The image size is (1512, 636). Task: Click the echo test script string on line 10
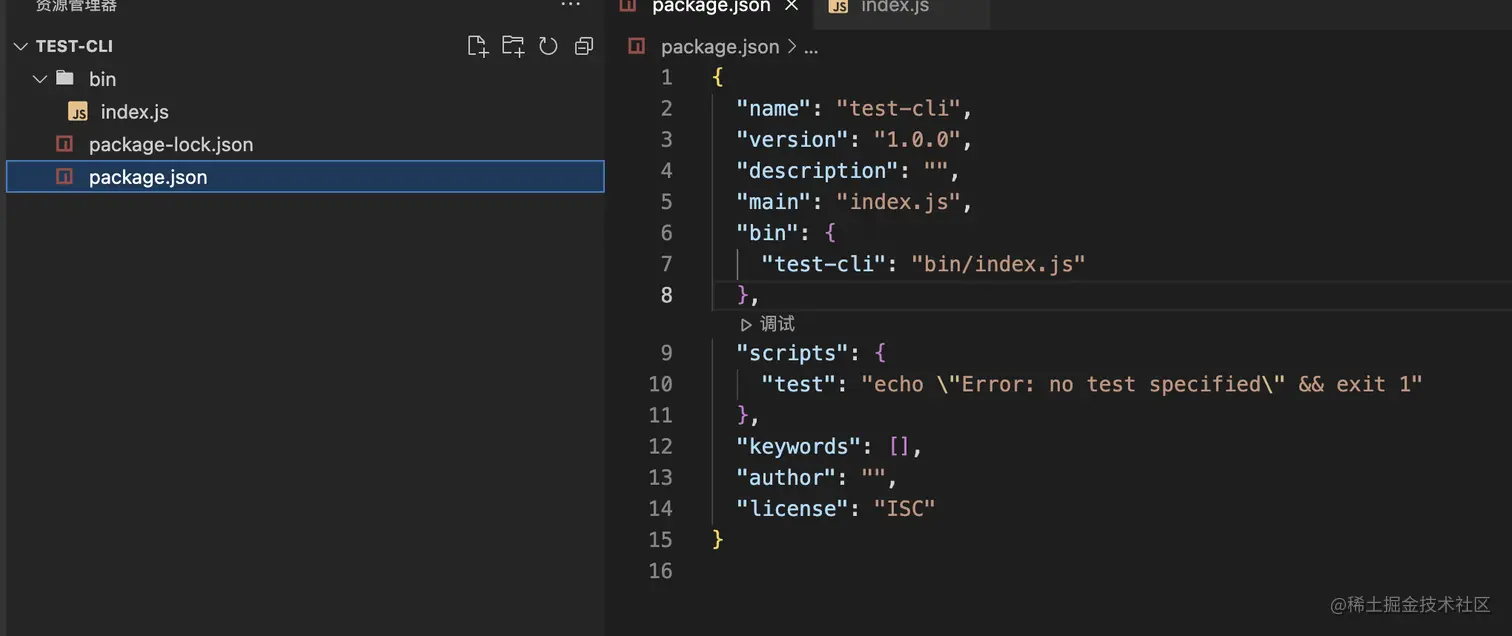click(1141, 384)
